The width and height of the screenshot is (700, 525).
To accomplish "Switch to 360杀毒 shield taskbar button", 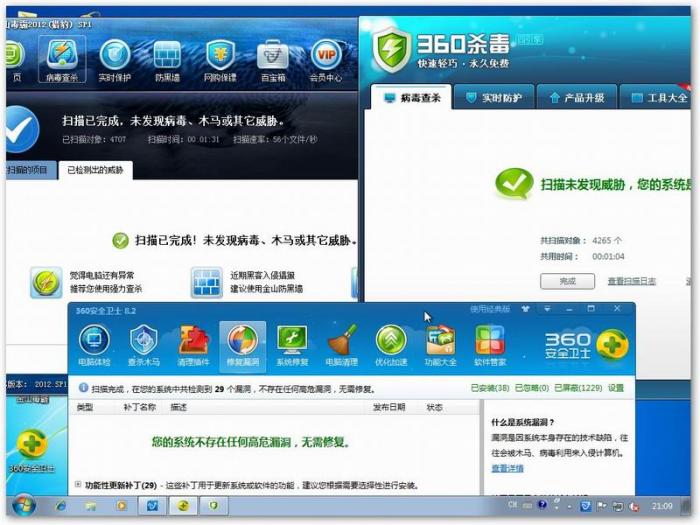I will pos(213,506).
